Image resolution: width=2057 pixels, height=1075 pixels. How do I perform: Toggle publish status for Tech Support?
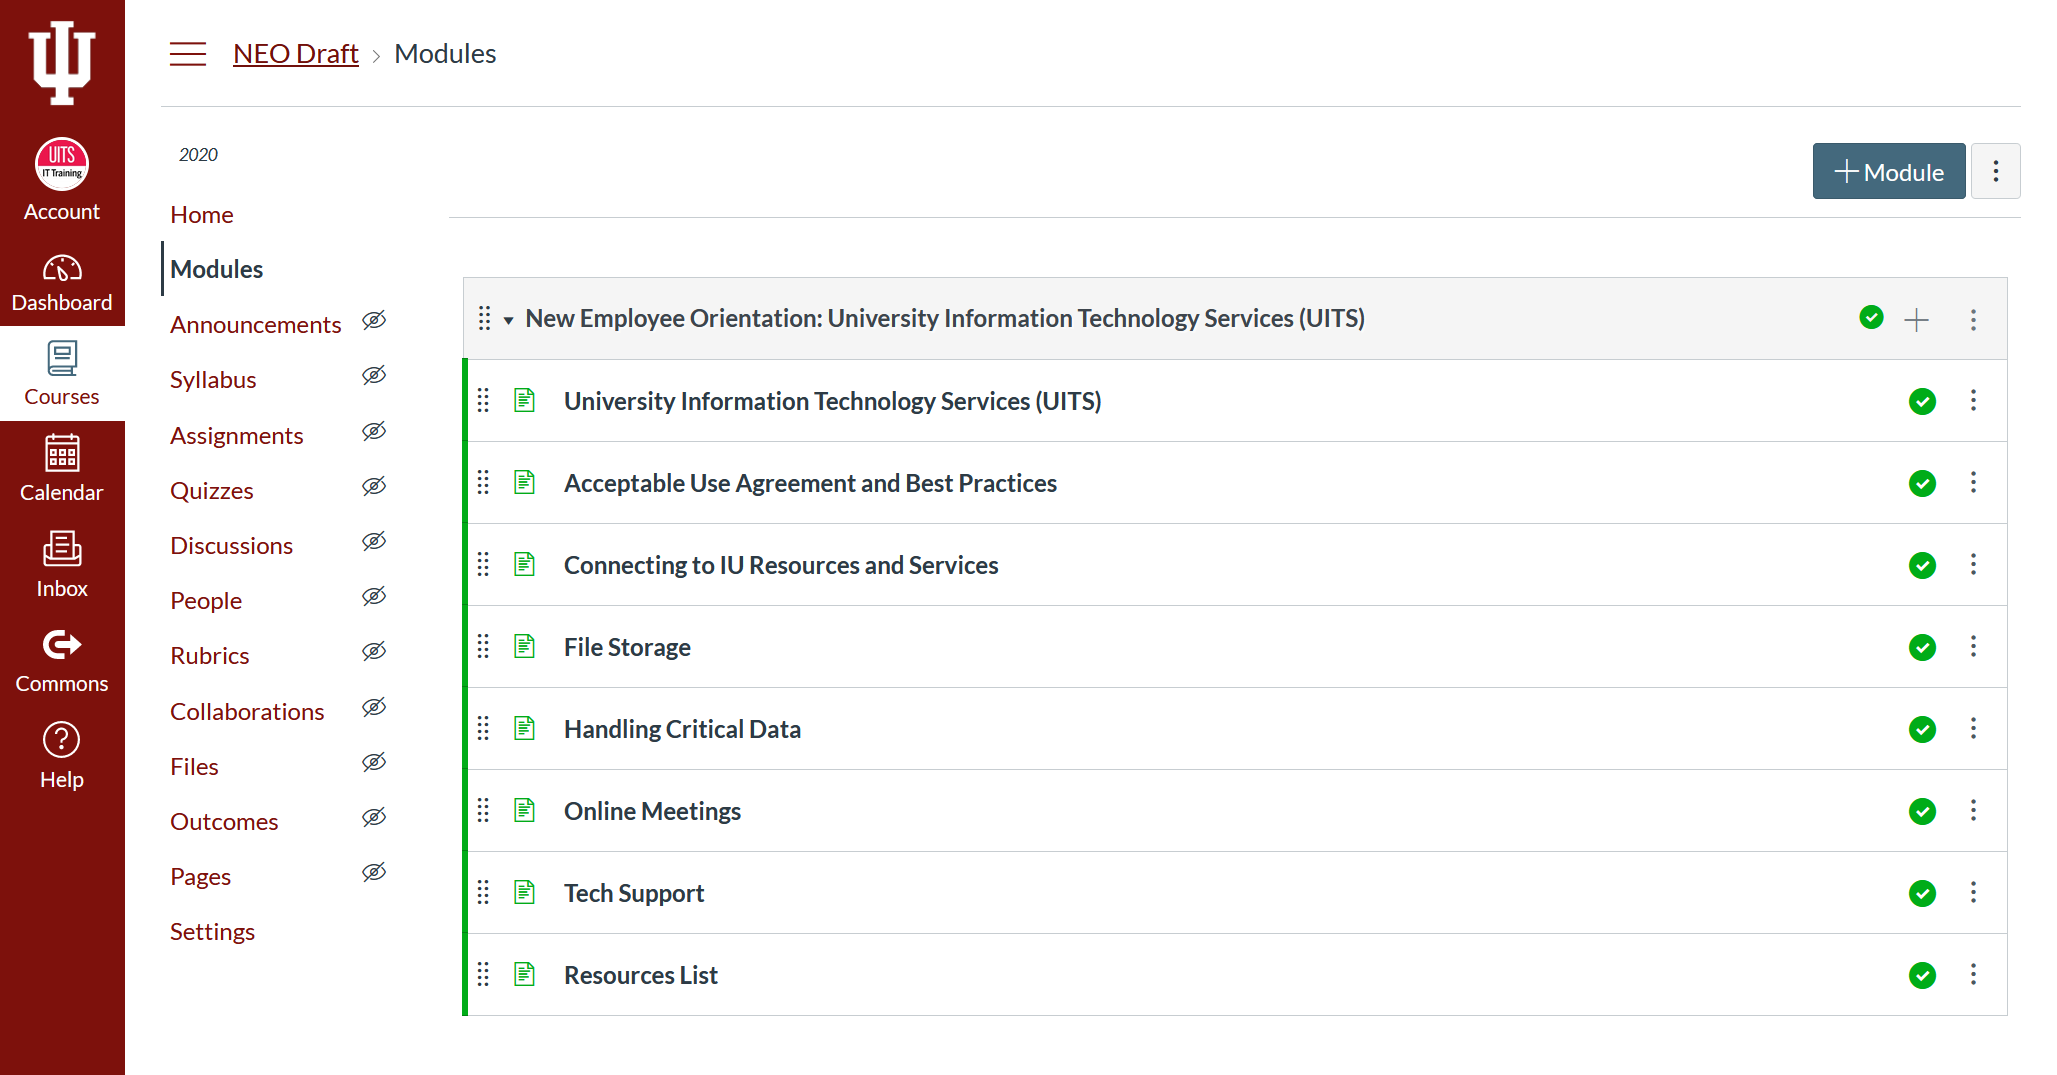1922,893
